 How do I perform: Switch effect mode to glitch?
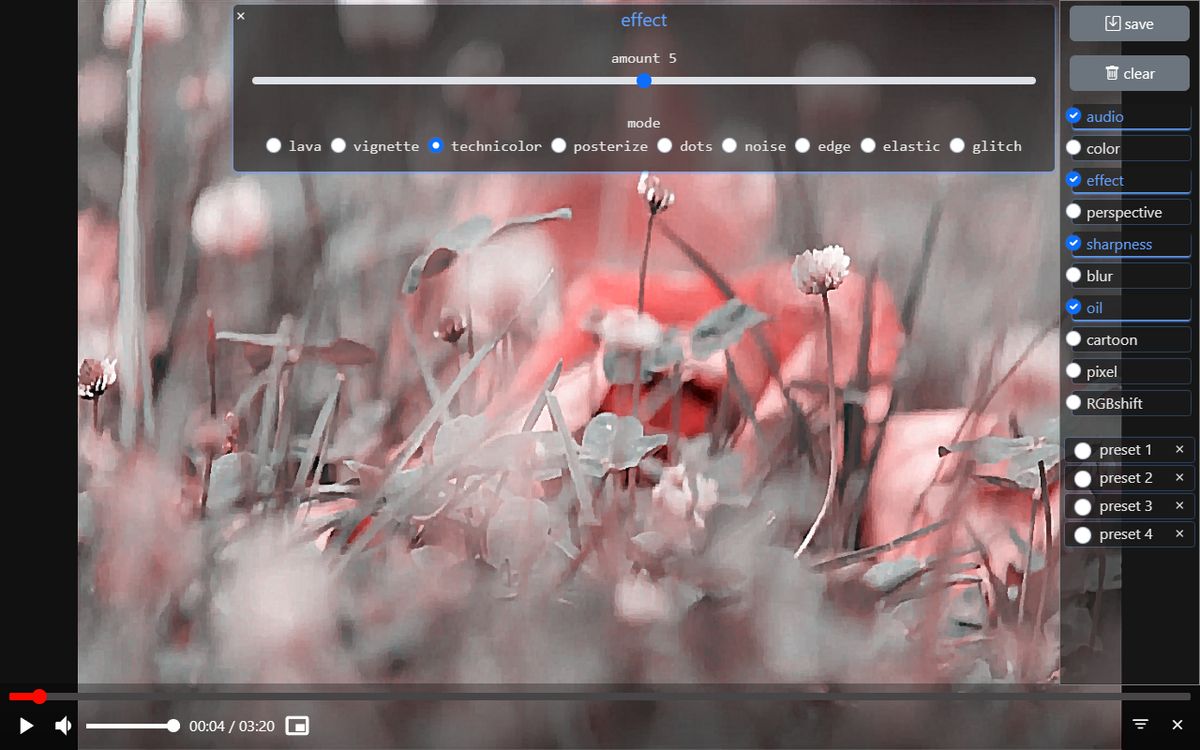(x=957, y=145)
